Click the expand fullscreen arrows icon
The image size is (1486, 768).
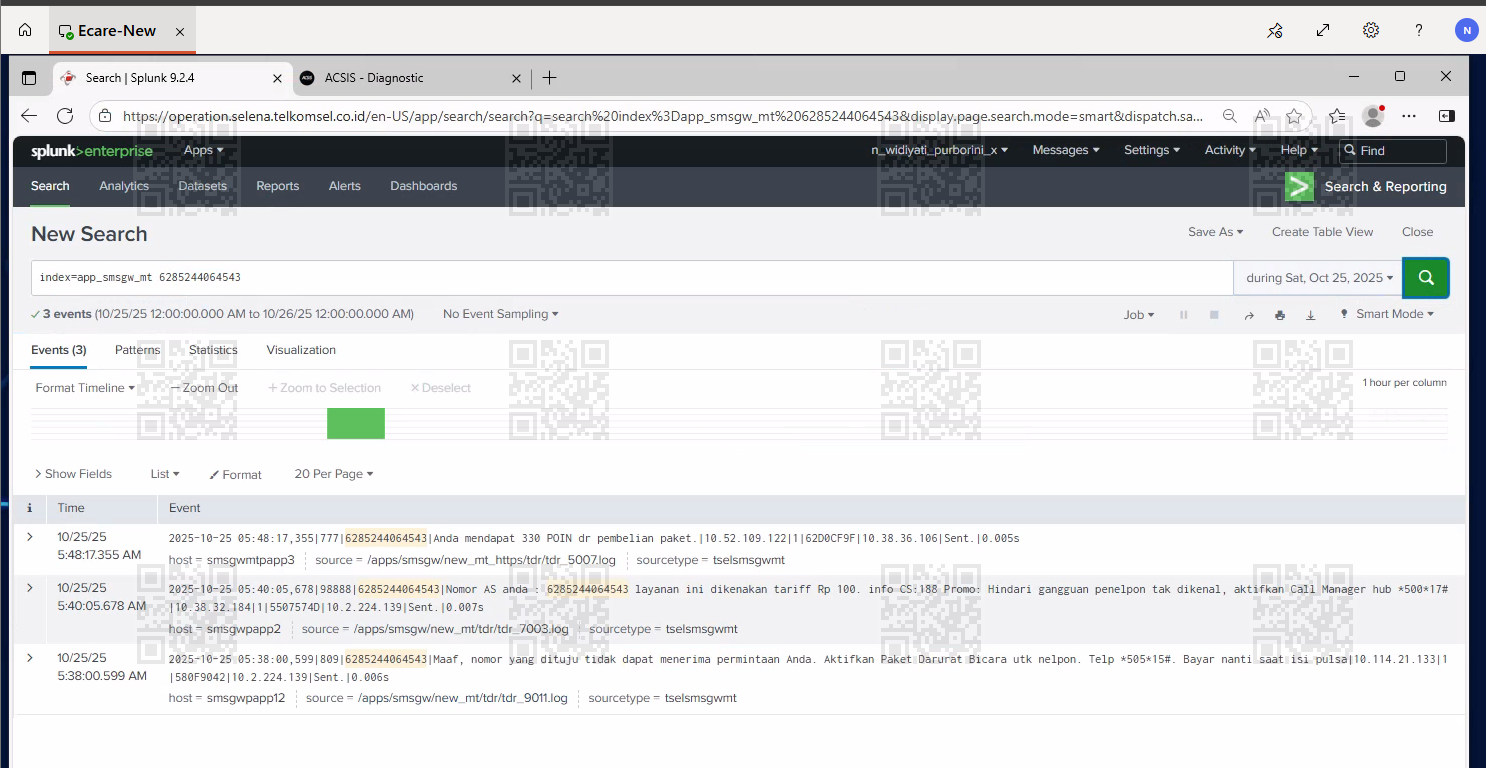point(1323,30)
